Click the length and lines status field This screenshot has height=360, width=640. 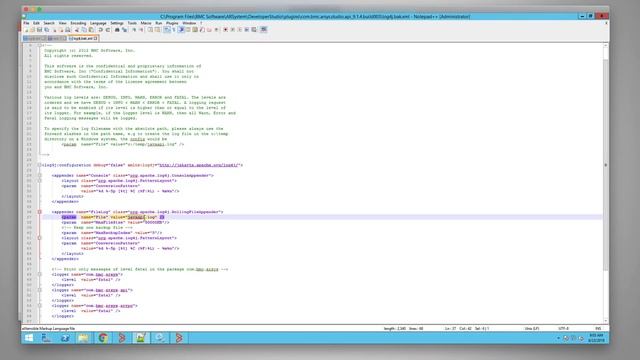point(403,328)
